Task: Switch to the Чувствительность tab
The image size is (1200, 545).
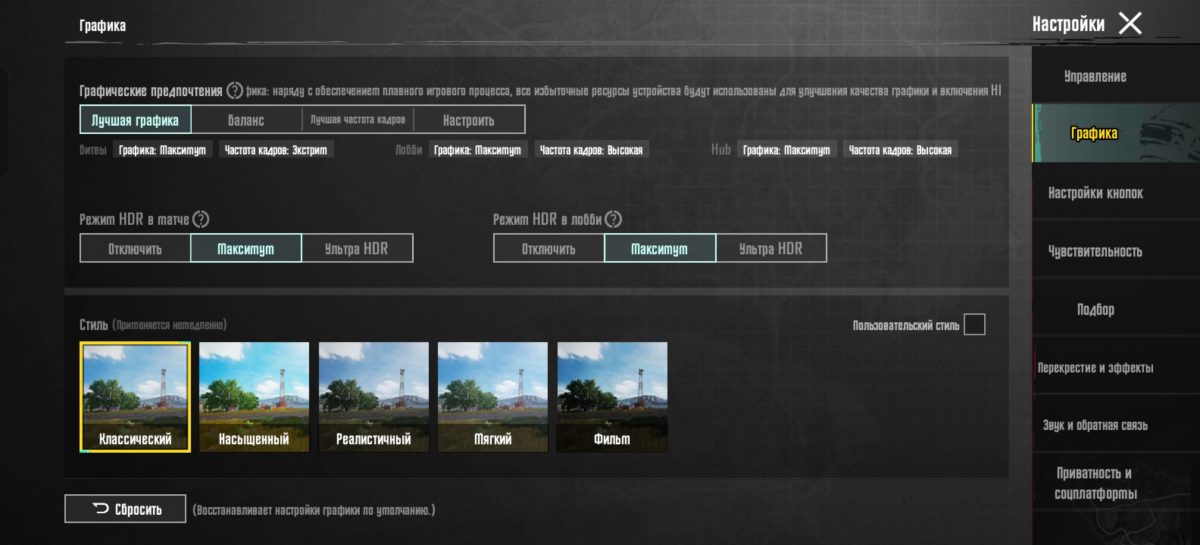Action: [x=1095, y=251]
